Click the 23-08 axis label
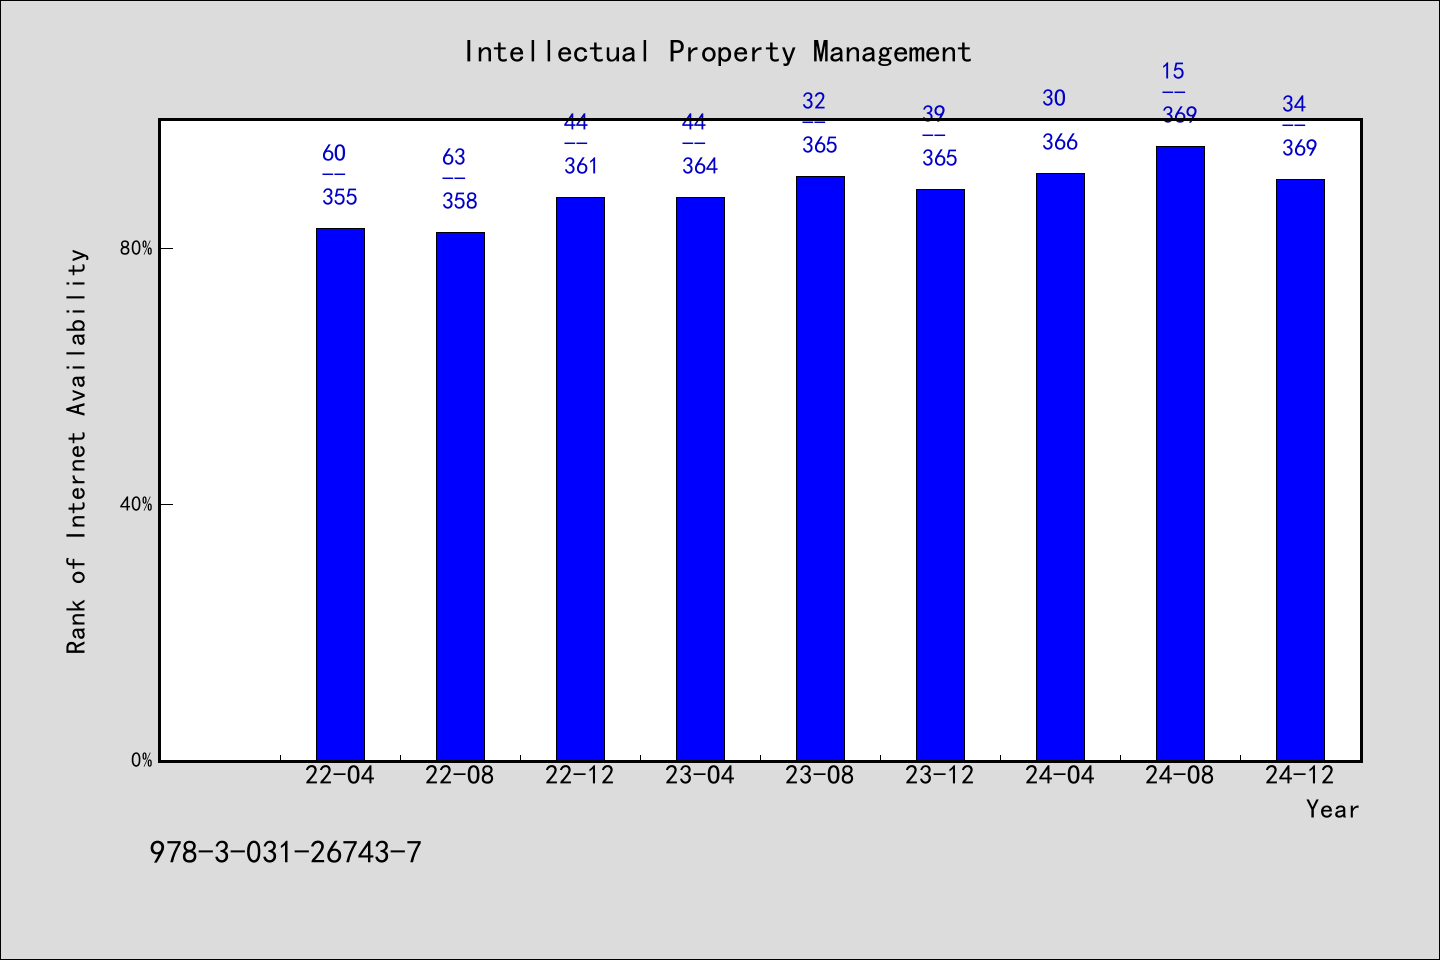 click(820, 775)
